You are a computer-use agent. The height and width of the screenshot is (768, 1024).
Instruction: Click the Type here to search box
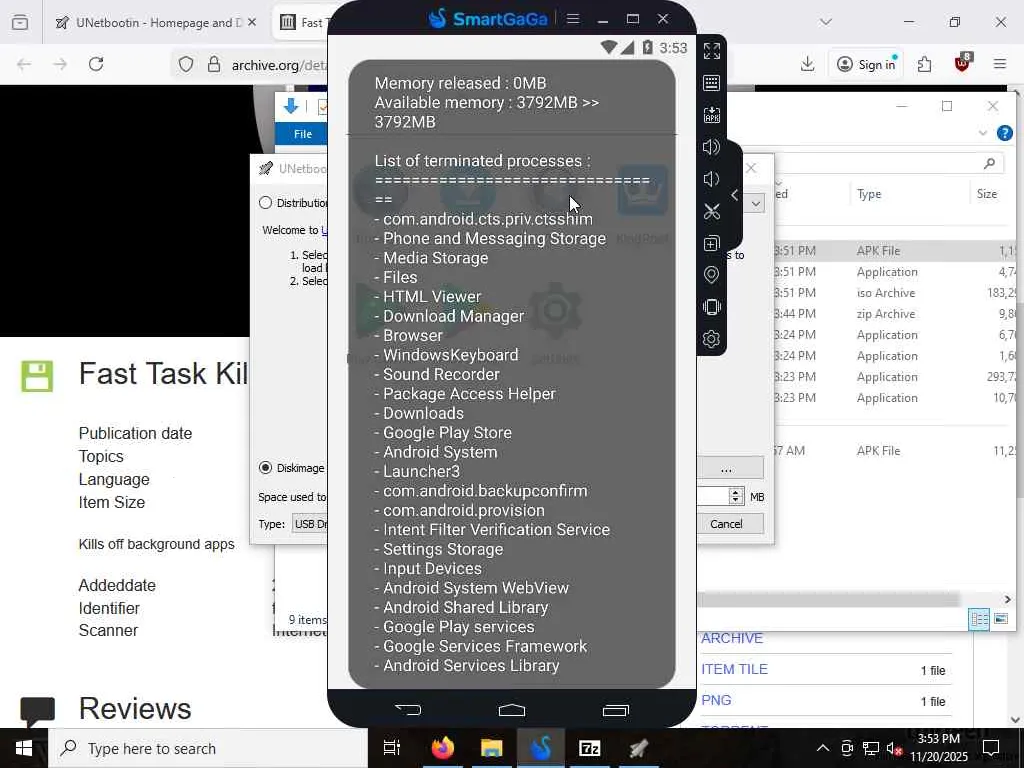(208, 748)
